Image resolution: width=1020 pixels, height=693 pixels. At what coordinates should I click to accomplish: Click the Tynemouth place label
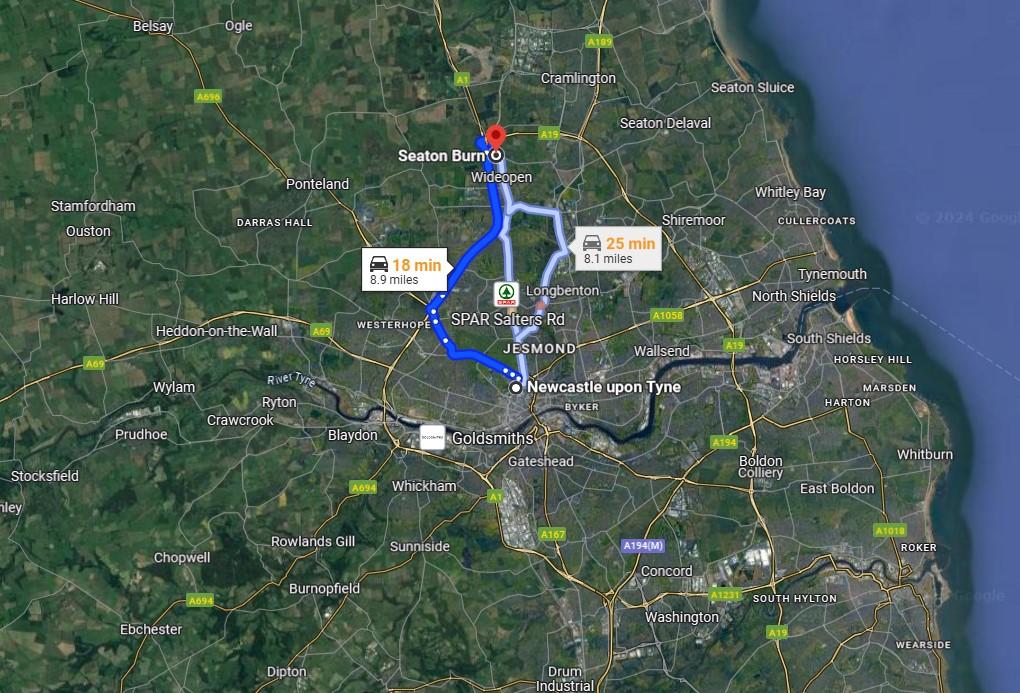(832, 274)
